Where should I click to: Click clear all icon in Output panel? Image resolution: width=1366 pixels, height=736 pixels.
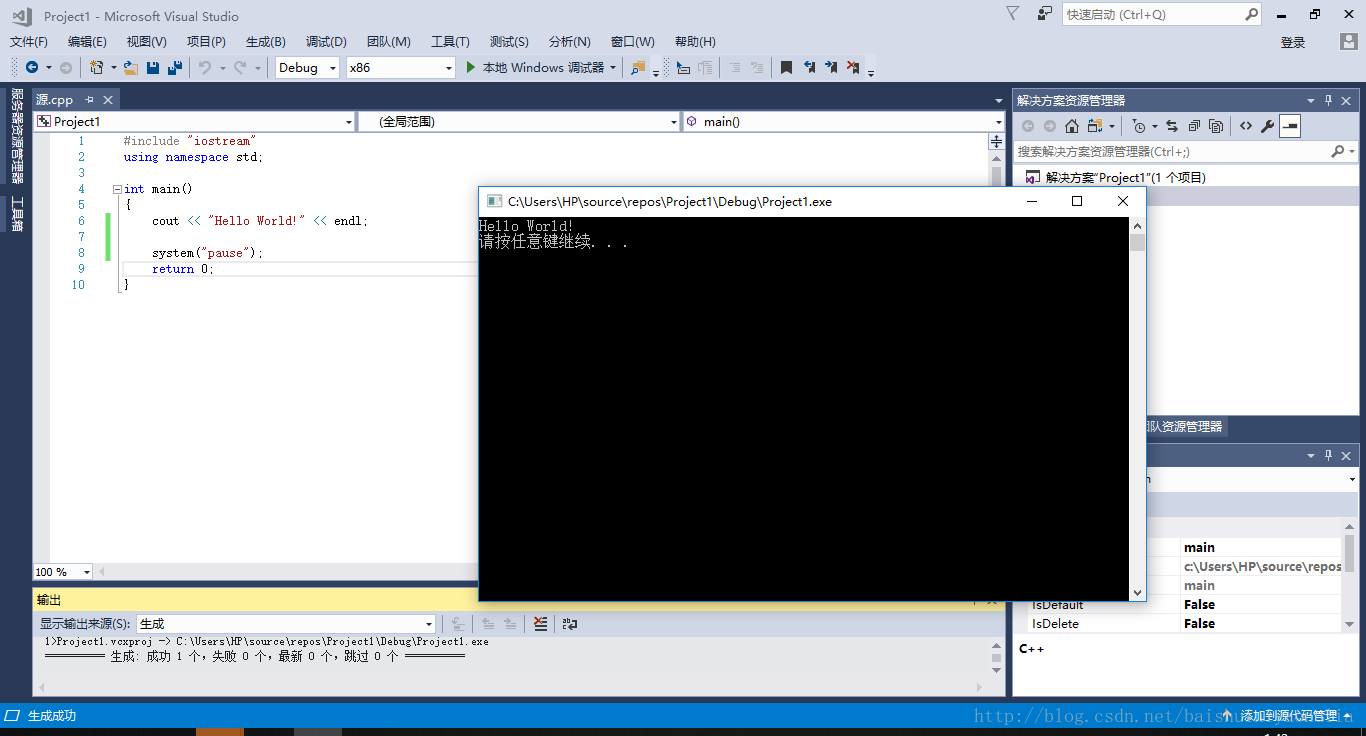pyautogui.click(x=541, y=624)
